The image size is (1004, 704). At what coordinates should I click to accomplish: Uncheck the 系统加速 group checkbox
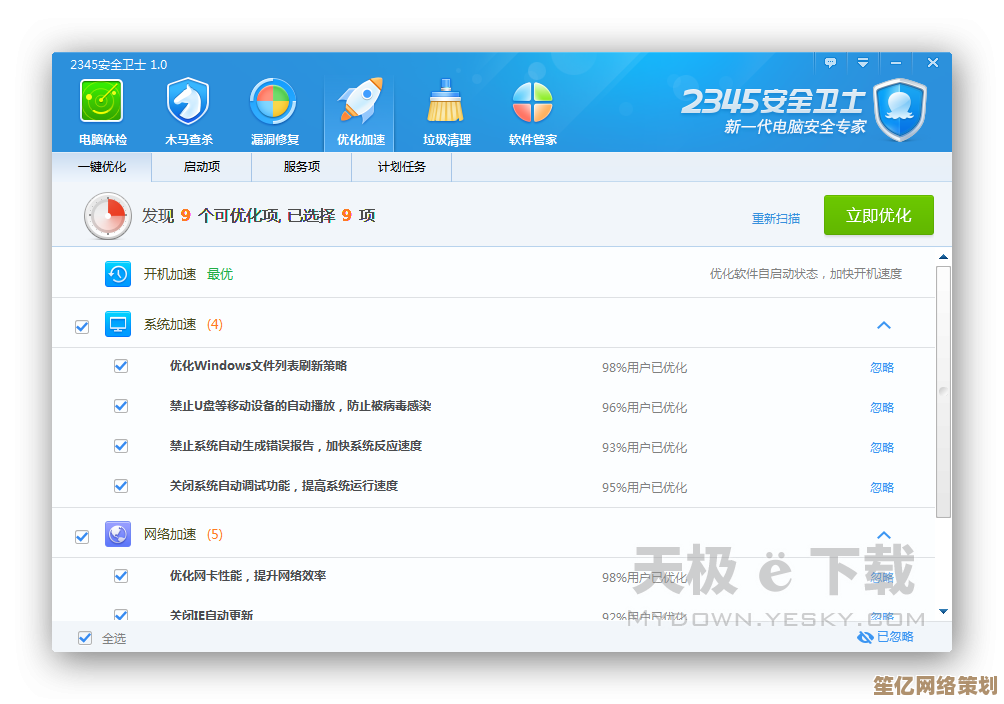coord(82,326)
